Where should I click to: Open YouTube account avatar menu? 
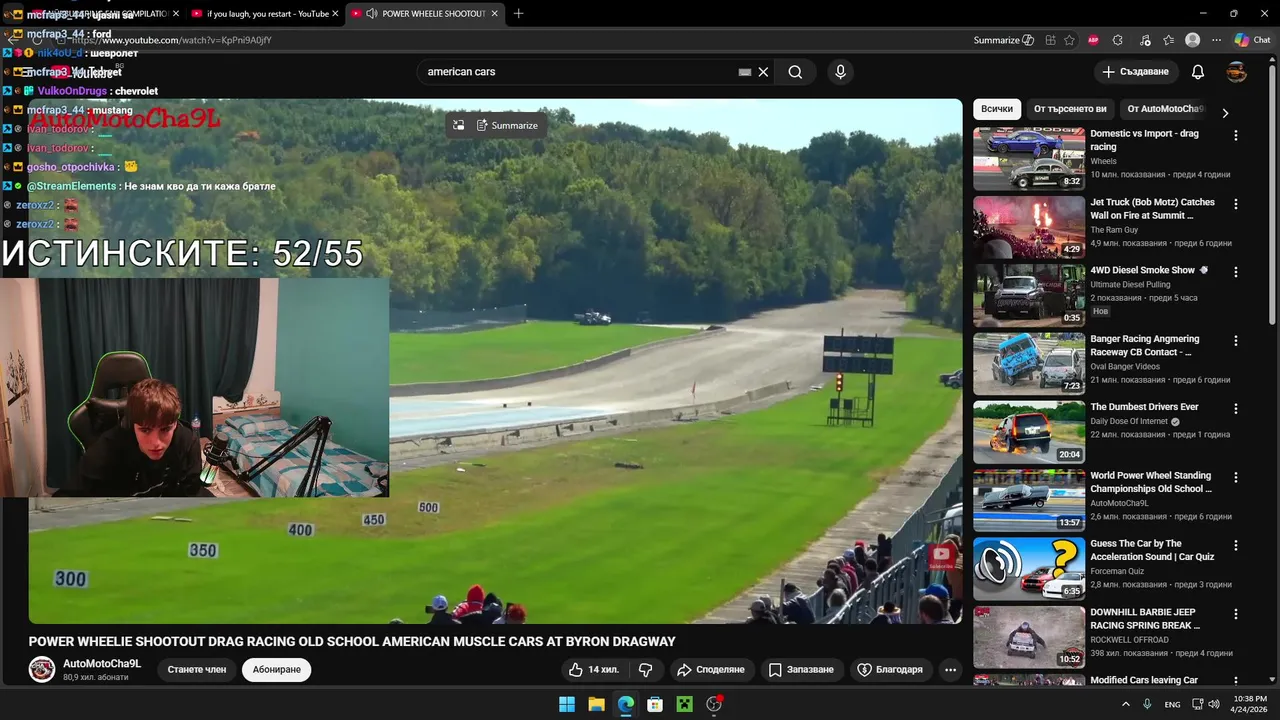[1237, 72]
